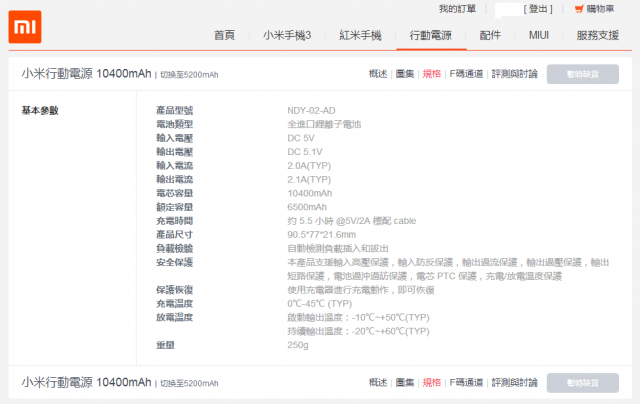Click rated capacity value 6500mAh

(307, 207)
